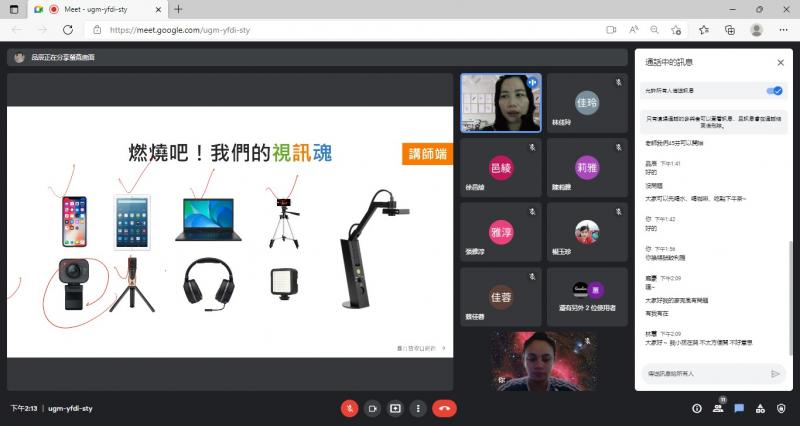800x426 pixels.
Task: Toggle the allow everyone to send messages switch
Action: click(x=774, y=91)
